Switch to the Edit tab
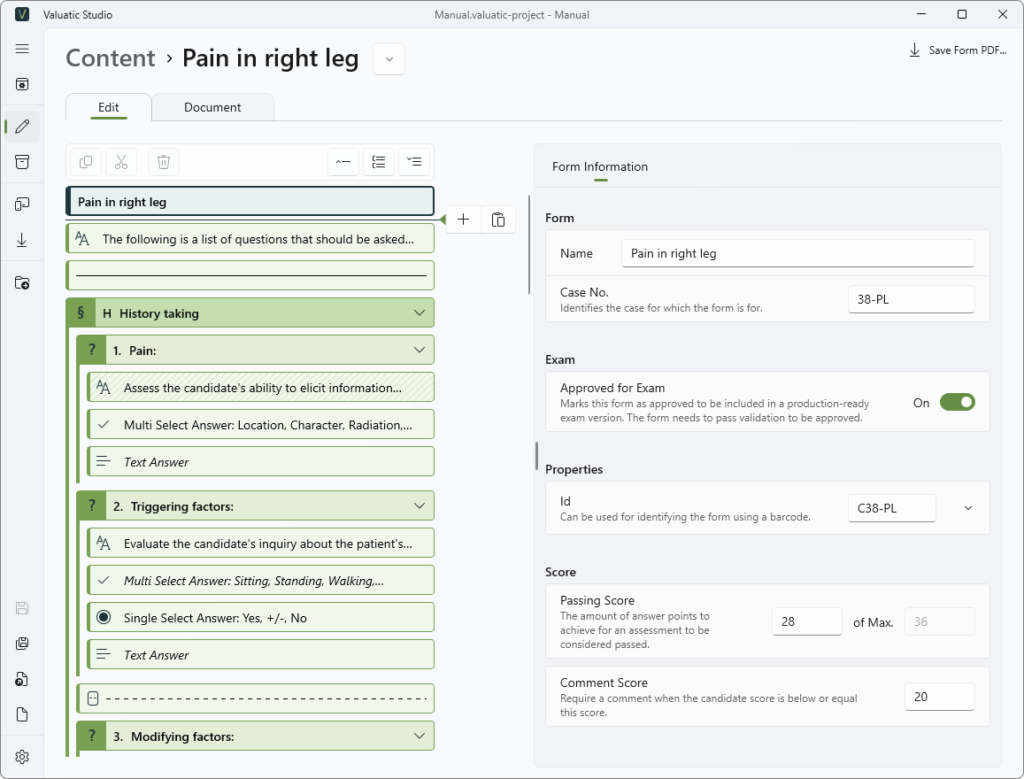This screenshot has height=779, width=1024. tap(108, 107)
